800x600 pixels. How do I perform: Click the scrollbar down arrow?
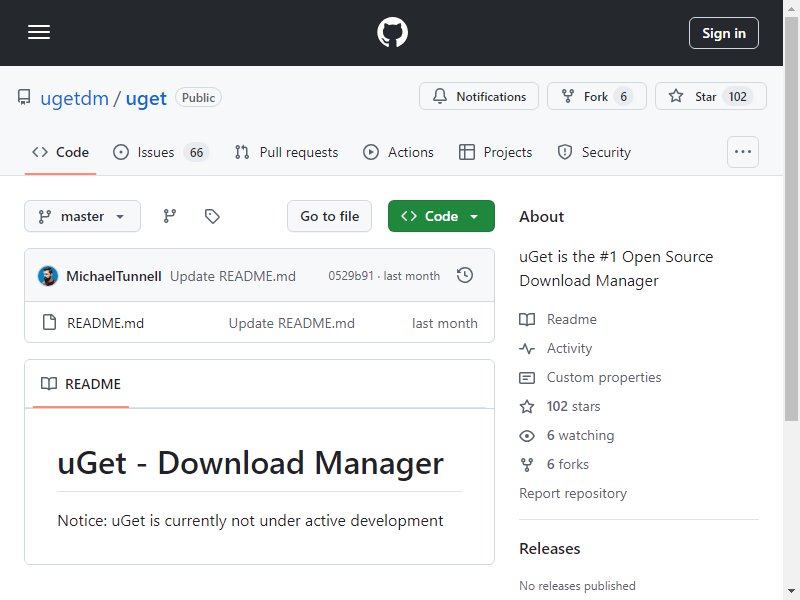point(791,592)
